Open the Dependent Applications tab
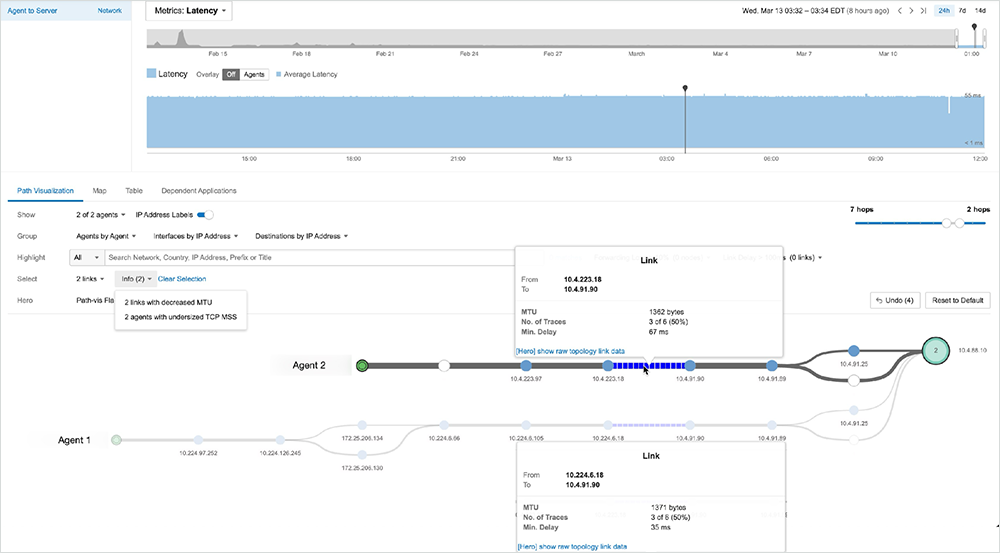This screenshot has width=1000, height=553. pos(198,190)
